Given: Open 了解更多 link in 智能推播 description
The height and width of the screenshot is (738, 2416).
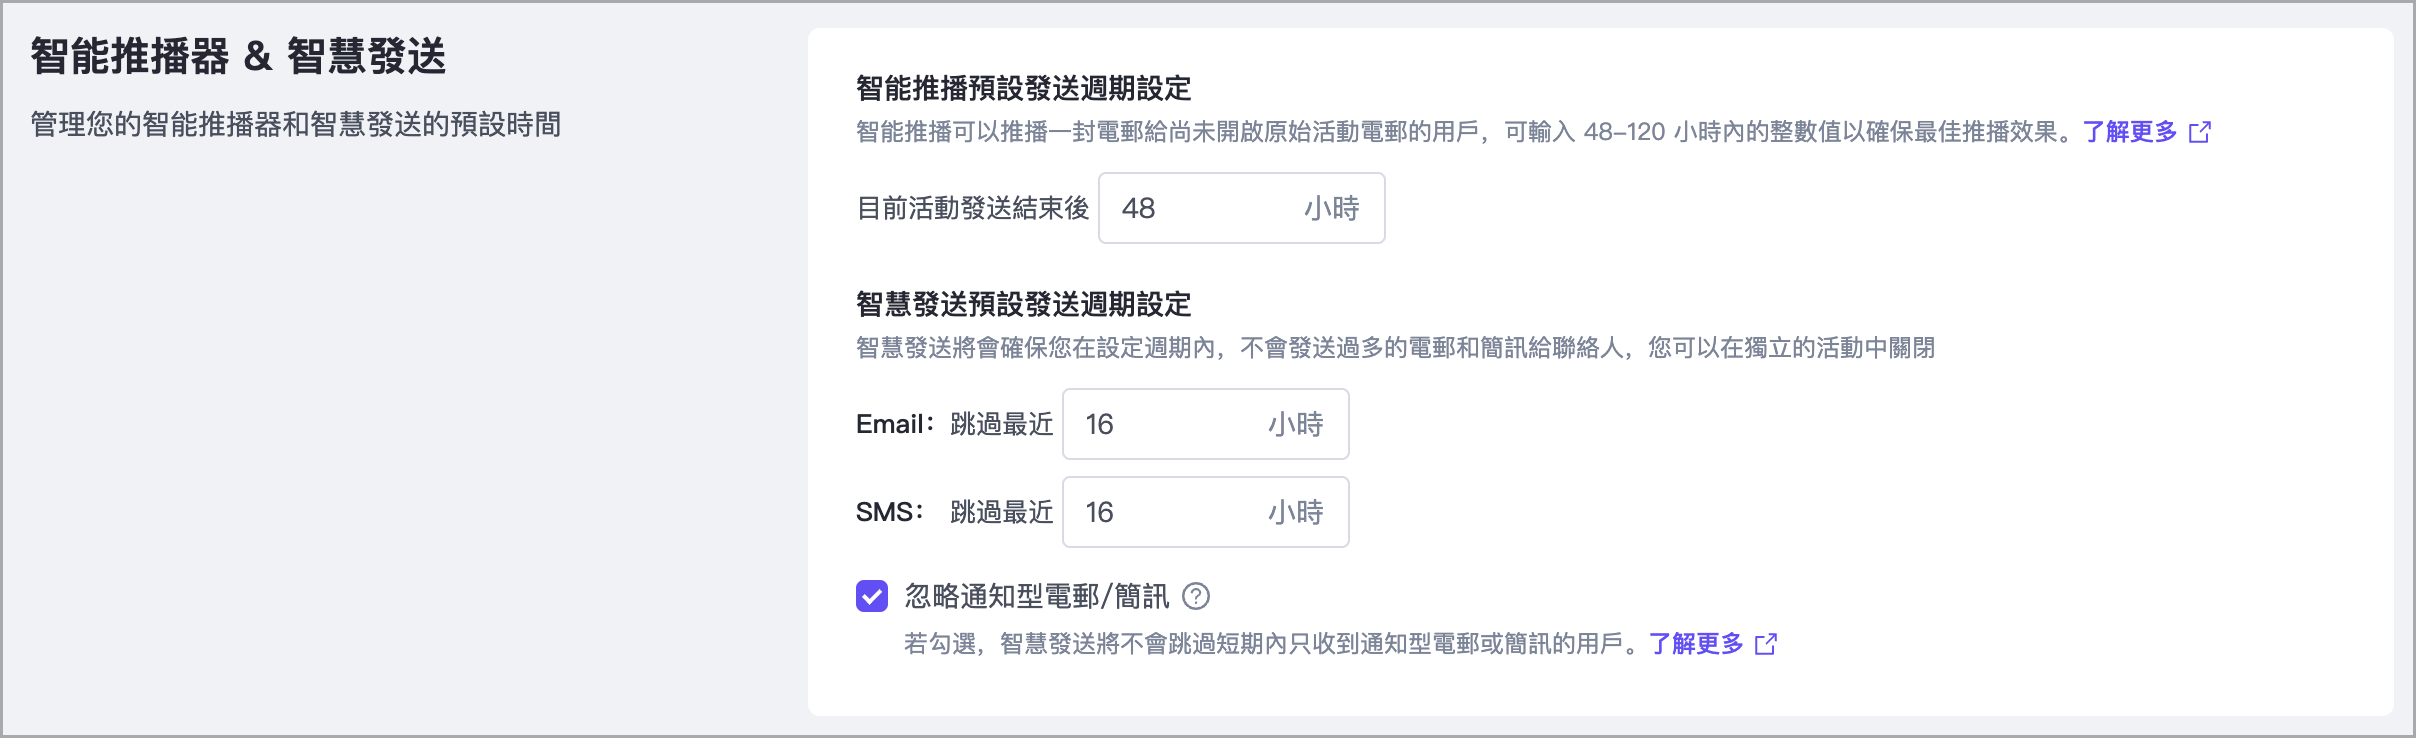Looking at the screenshot, I should coord(2130,132).
